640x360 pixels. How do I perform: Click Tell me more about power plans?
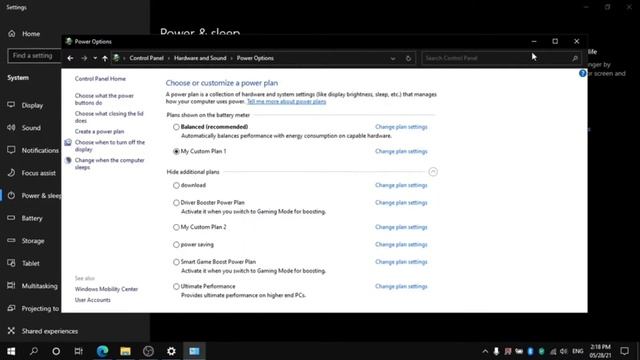pos(286,102)
